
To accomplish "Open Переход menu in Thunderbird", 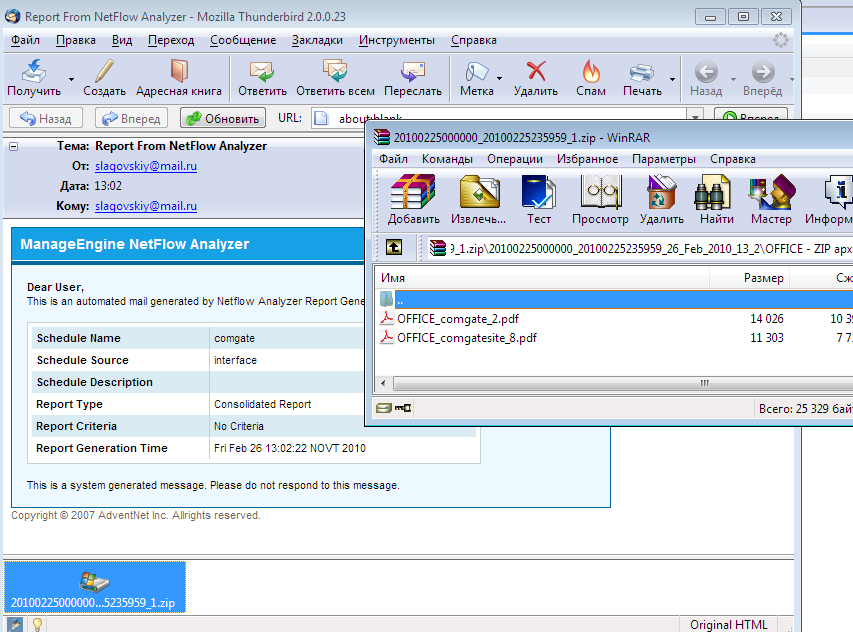I will (x=171, y=40).
